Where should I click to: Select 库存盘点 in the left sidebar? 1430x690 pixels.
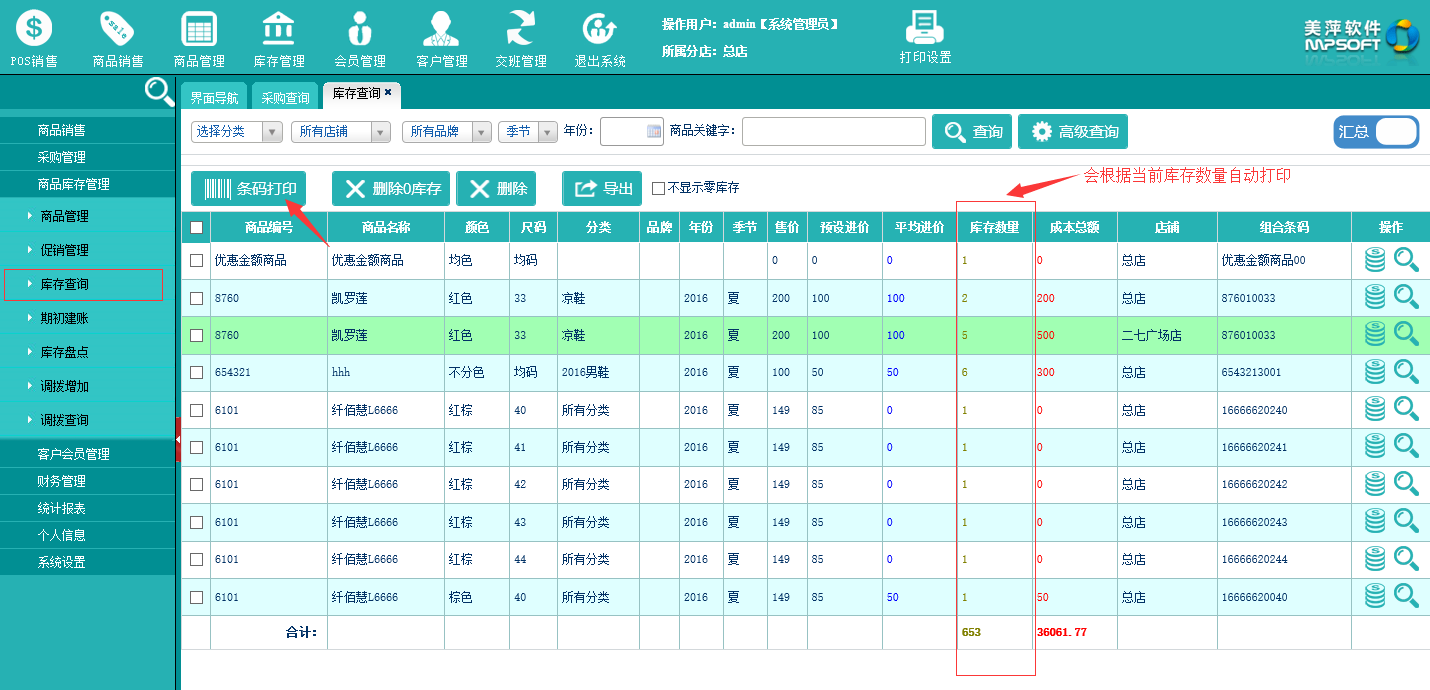click(x=65, y=352)
